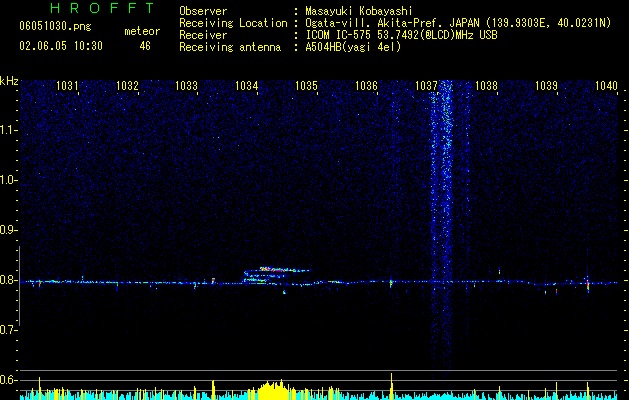Click the 1039 time marker
629x400 pixels.
click(546, 85)
